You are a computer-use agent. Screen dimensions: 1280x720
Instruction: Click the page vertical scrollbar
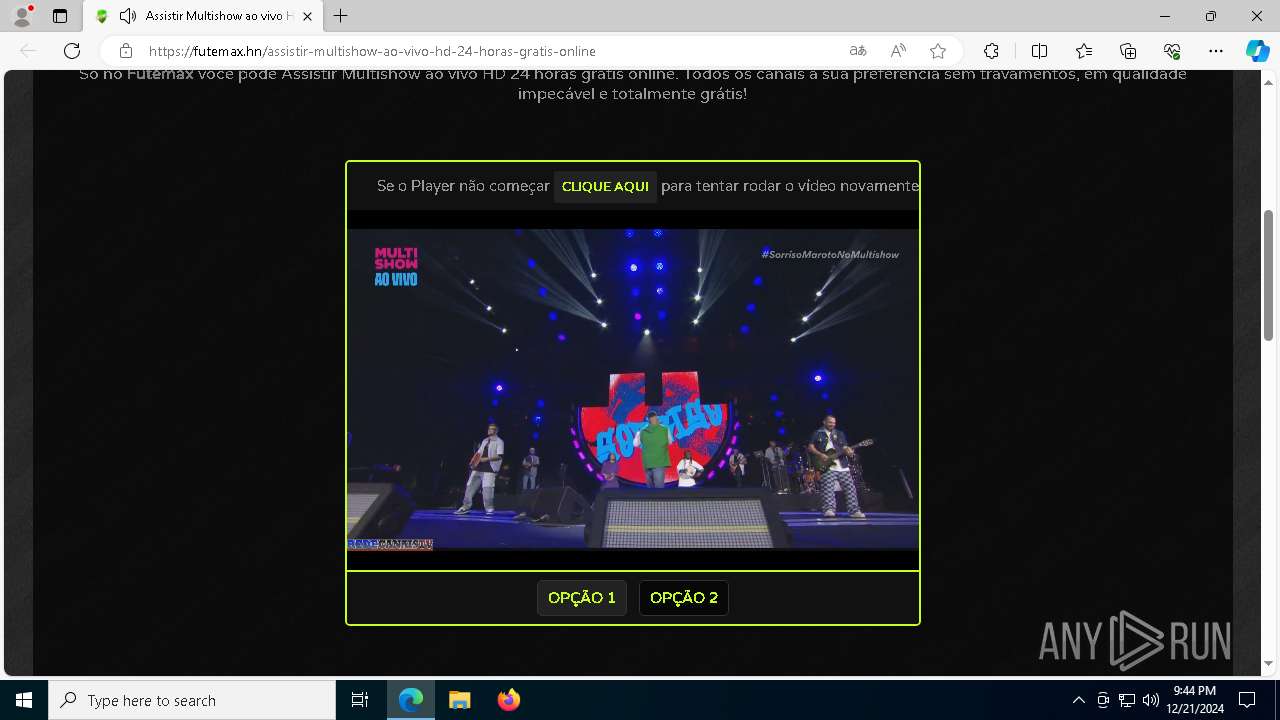pyautogui.click(x=1269, y=275)
